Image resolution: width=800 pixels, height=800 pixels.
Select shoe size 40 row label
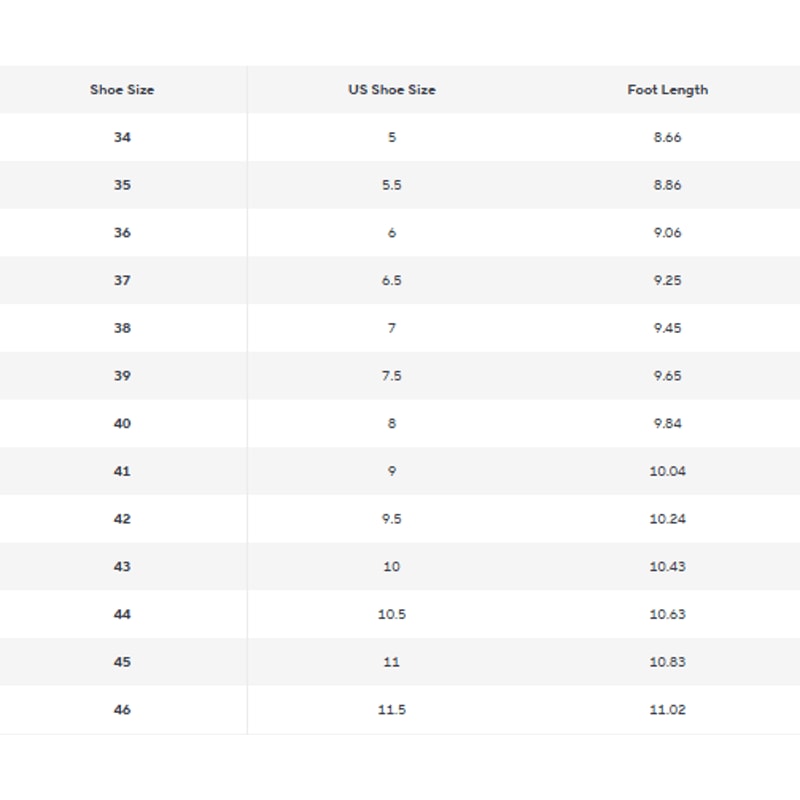[x=122, y=424]
